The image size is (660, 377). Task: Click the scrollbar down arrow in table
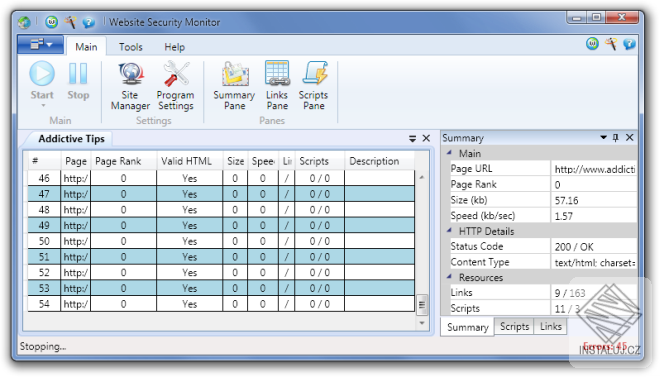(x=422, y=323)
